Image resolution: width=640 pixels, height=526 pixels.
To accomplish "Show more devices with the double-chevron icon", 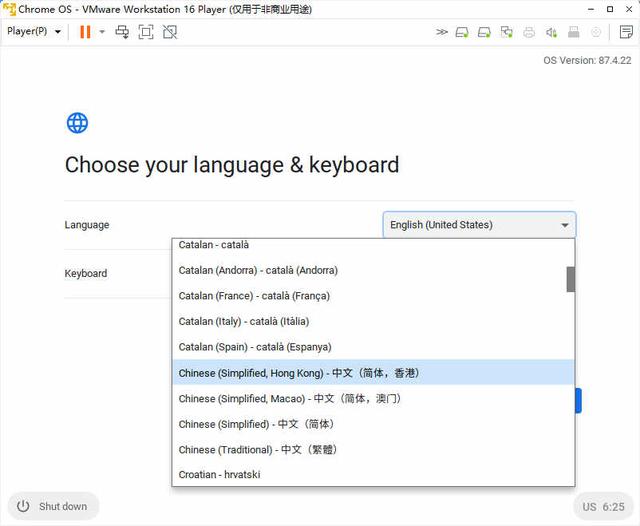I will point(442,32).
